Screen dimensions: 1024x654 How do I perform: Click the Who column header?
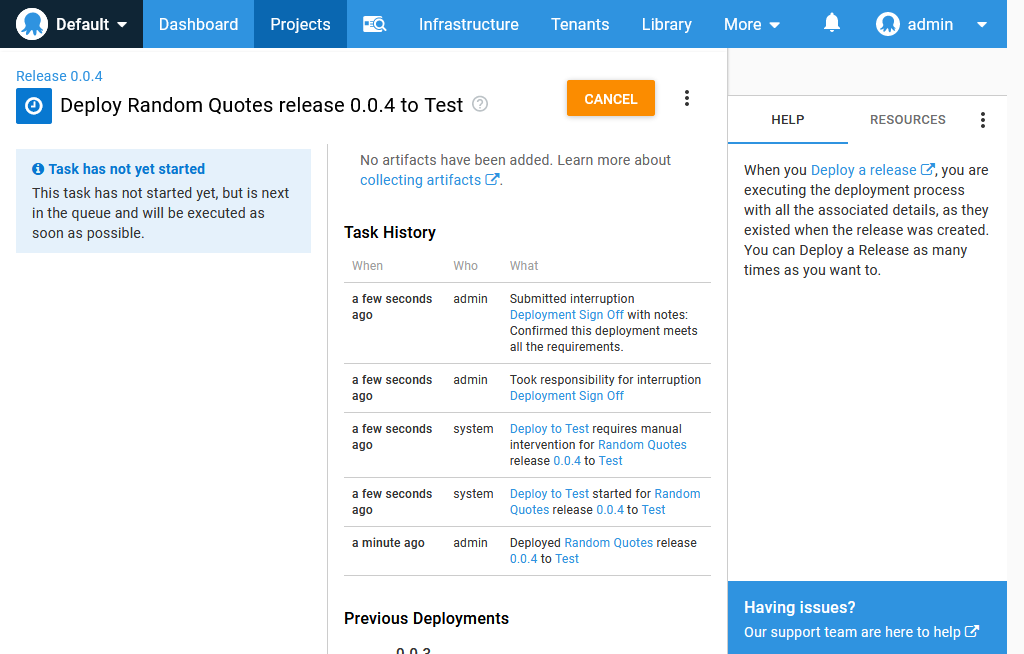click(466, 266)
